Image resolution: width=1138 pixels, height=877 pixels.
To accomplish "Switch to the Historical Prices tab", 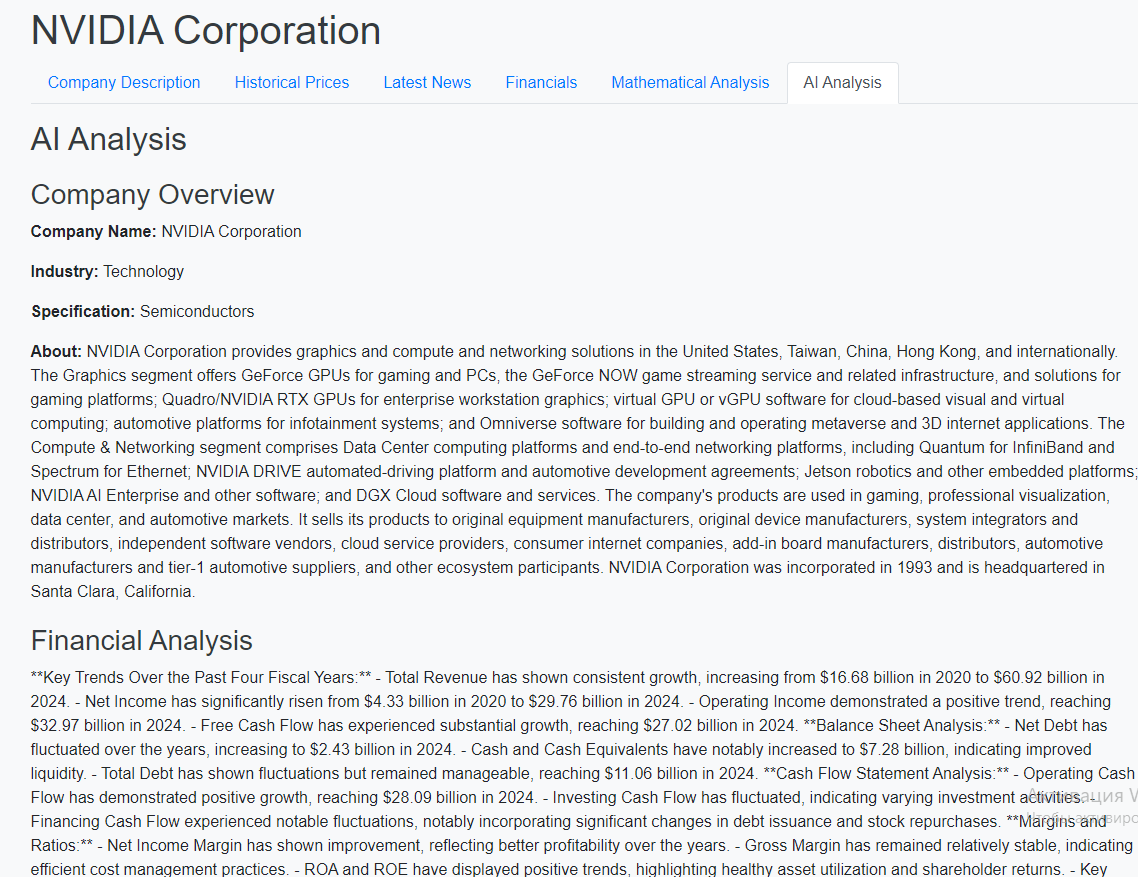I will 292,83.
